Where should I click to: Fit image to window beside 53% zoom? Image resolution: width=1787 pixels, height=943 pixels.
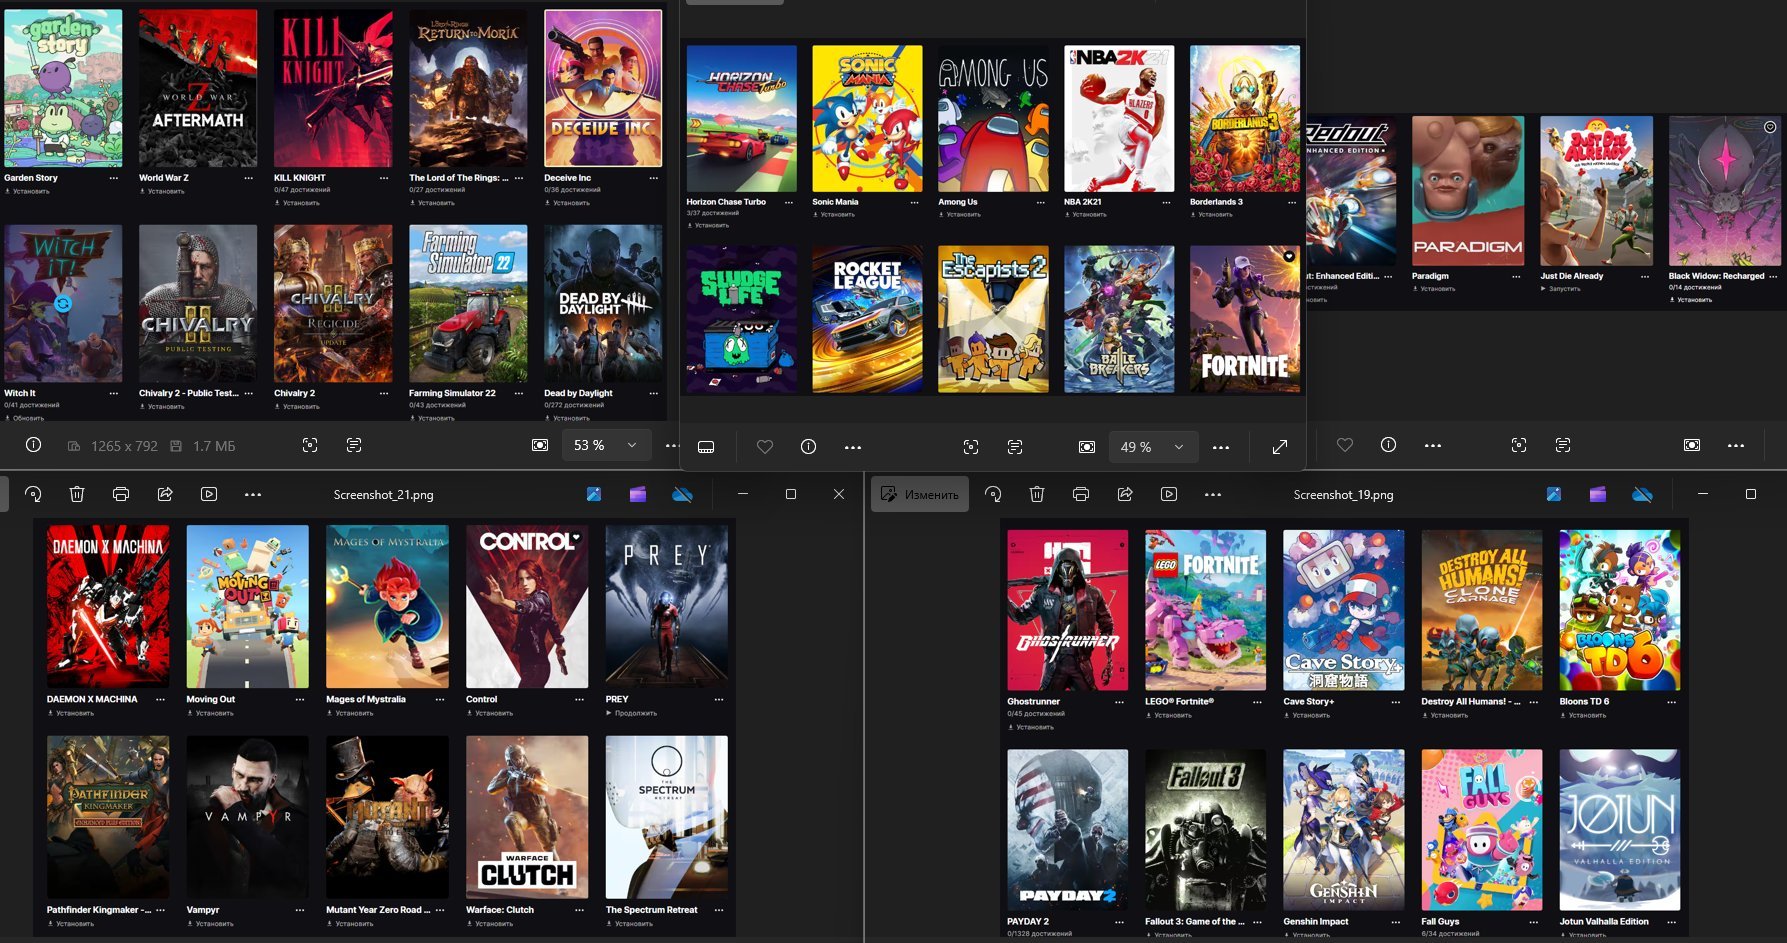[540, 446]
